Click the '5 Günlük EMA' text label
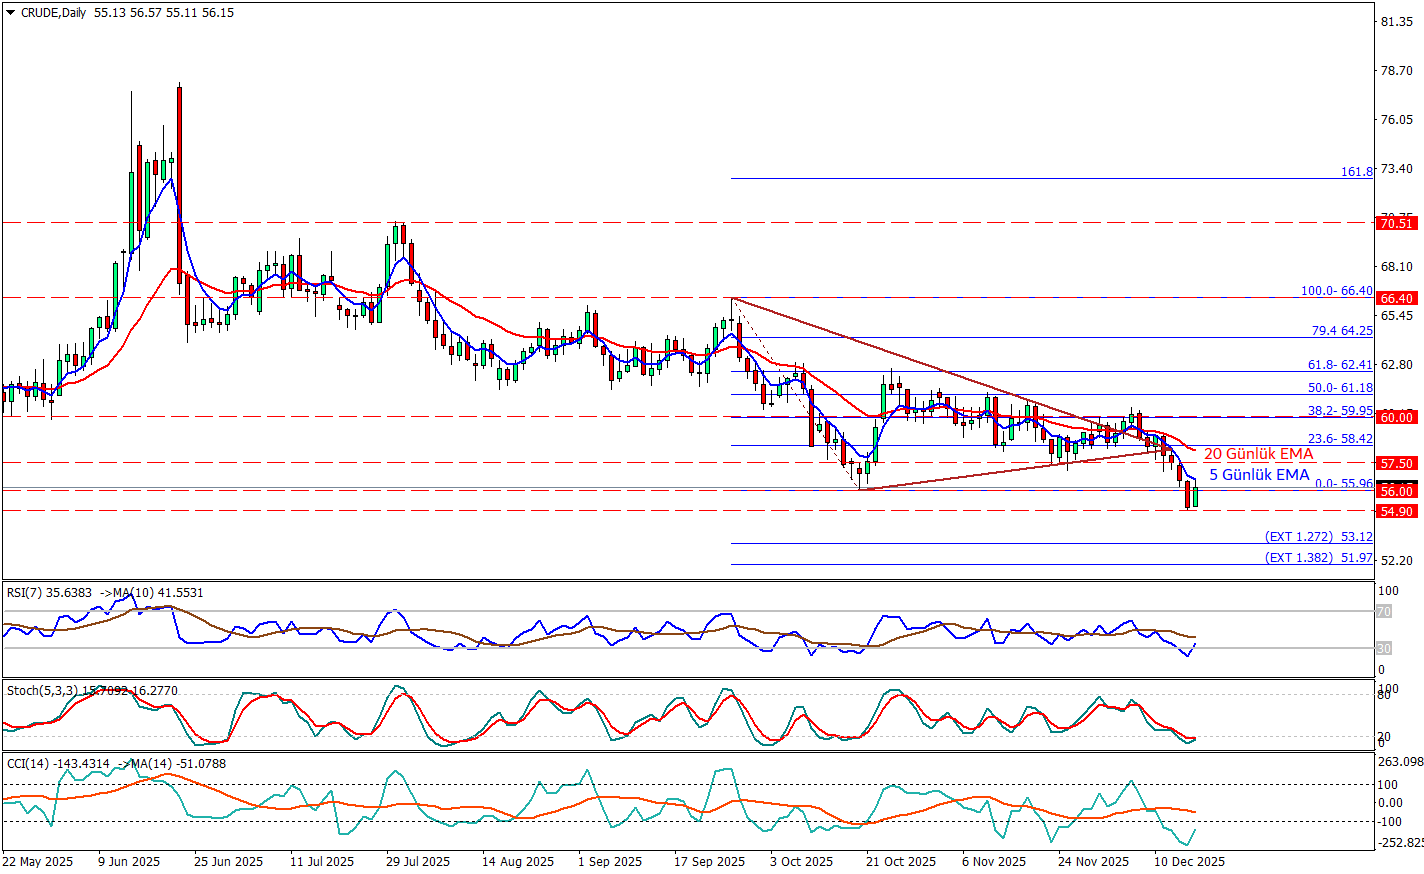This screenshot has height=874, width=1424. tap(1258, 475)
